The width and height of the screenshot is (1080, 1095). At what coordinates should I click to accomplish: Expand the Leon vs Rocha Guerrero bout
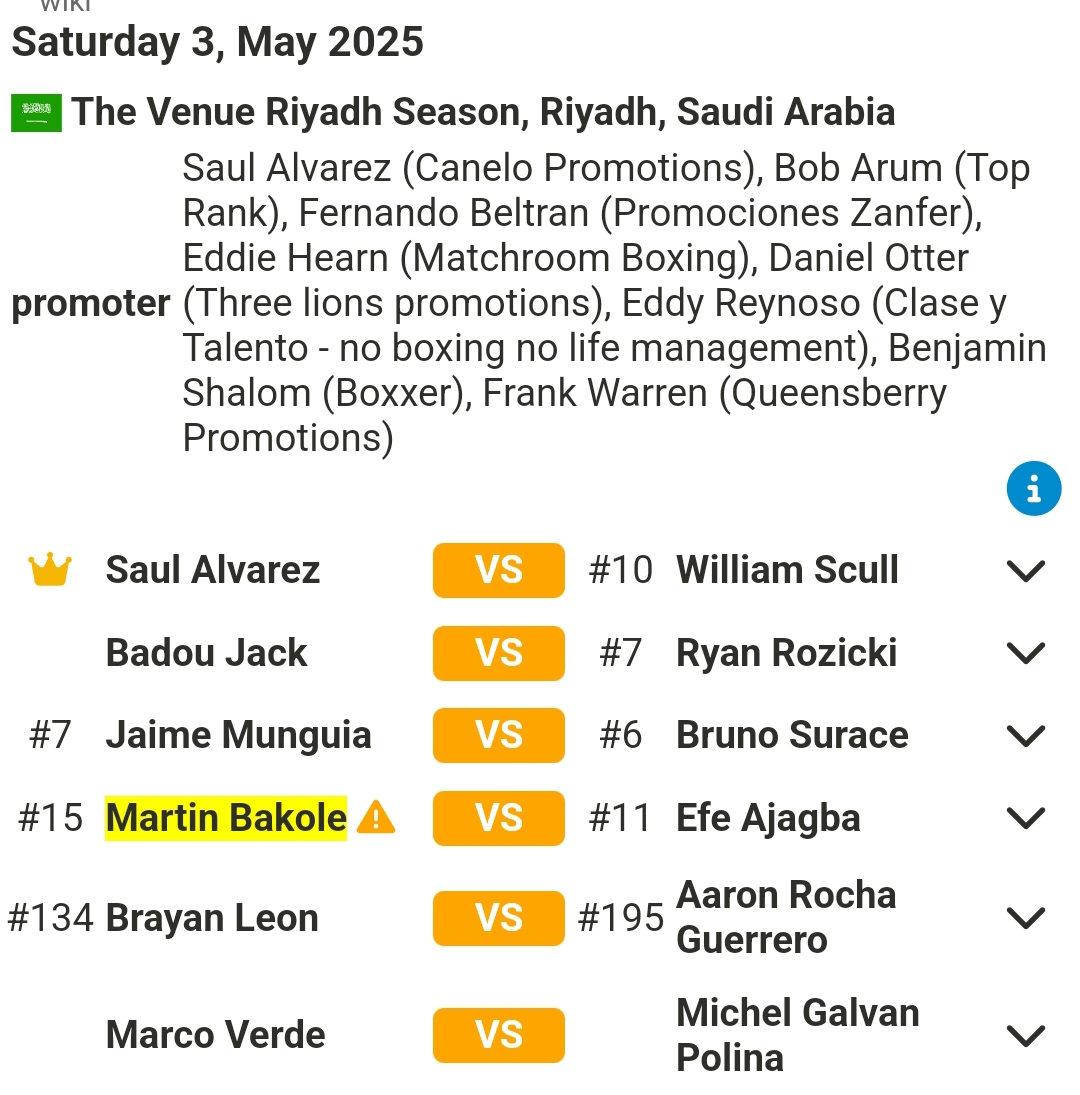click(1026, 918)
